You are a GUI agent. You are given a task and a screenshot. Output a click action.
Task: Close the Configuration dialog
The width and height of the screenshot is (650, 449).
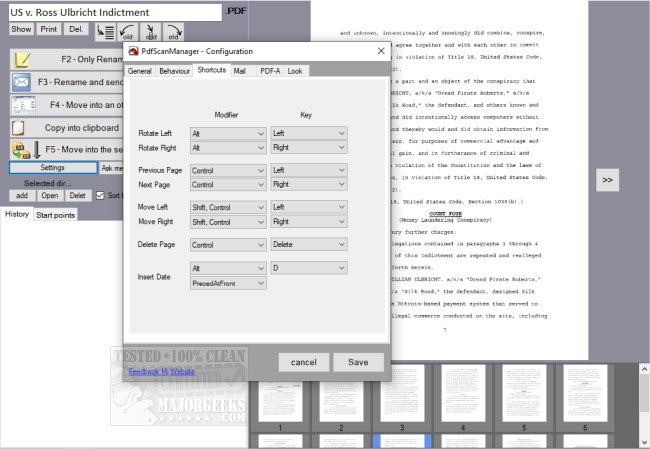point(381,51)
